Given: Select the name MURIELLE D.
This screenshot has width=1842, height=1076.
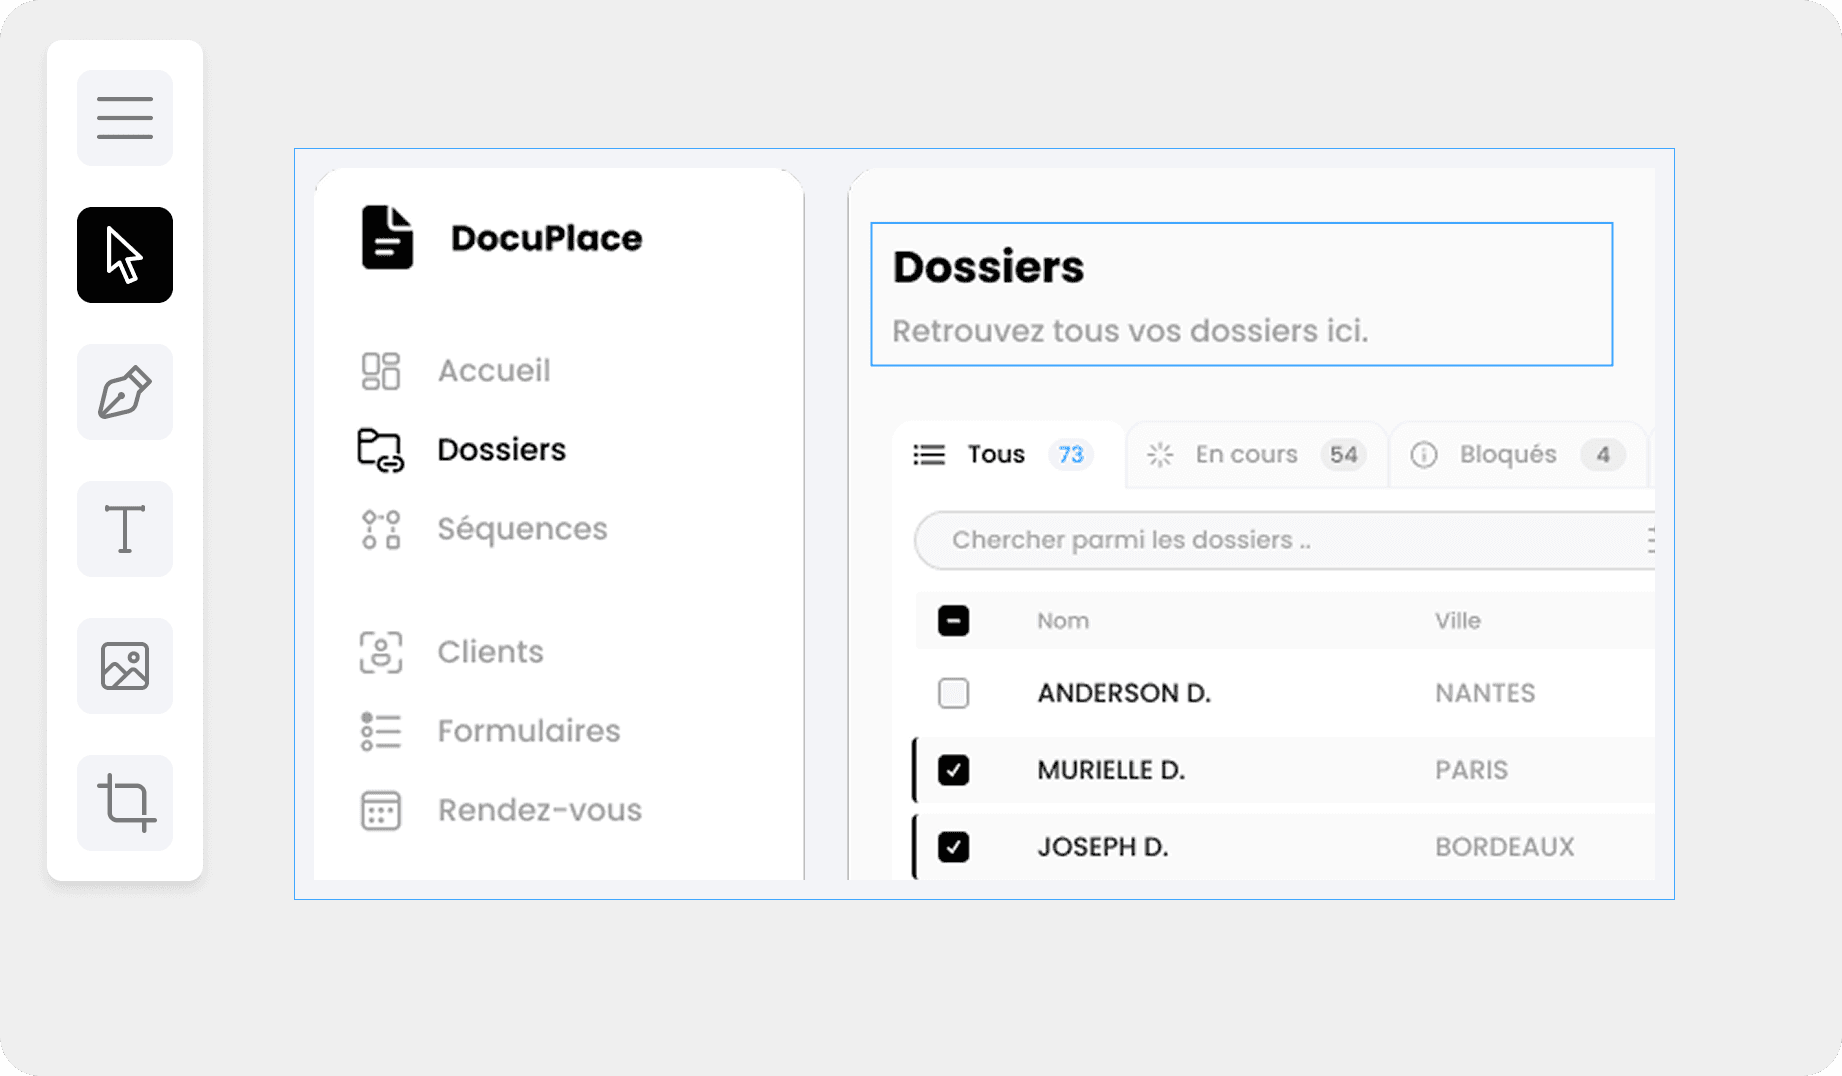Looking at the screenshot, I should (x=1111, y=770).
